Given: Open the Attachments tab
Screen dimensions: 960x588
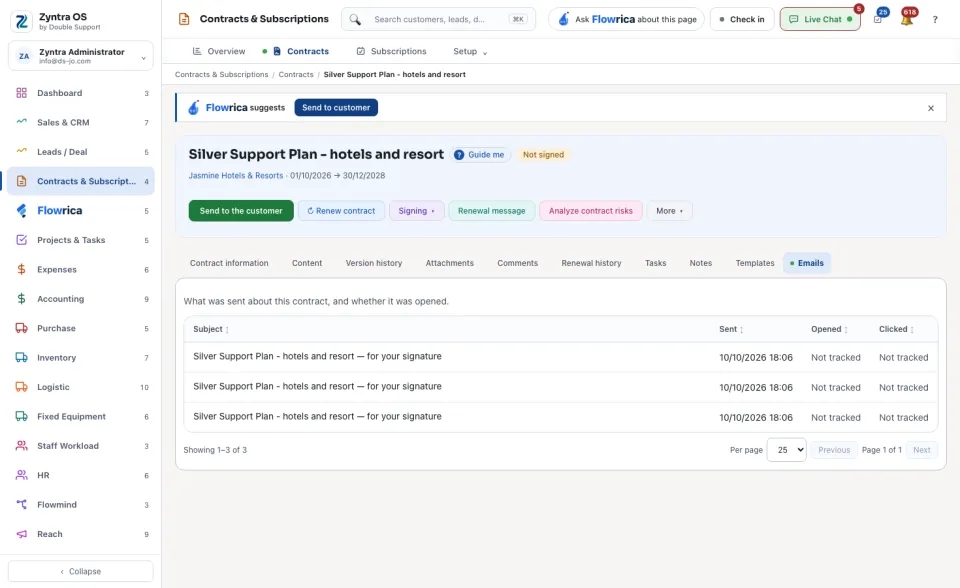Looking at the screenshot, I should [450, 263].
